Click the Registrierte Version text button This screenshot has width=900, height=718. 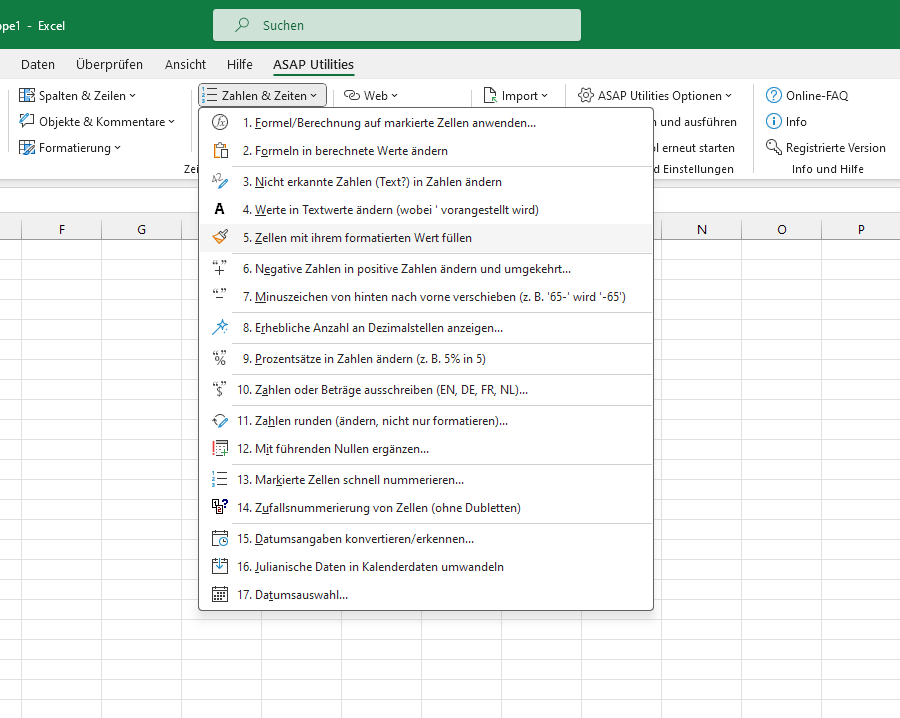click(x=836, y=148)
